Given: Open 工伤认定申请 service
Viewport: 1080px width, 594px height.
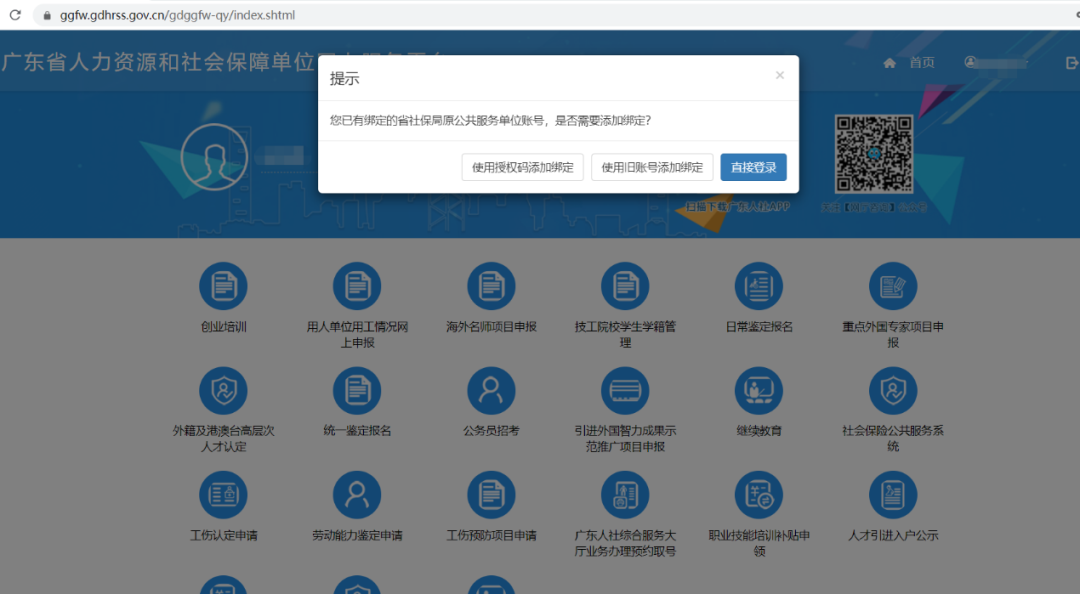Looking at the screenshot, I should 223,494.
